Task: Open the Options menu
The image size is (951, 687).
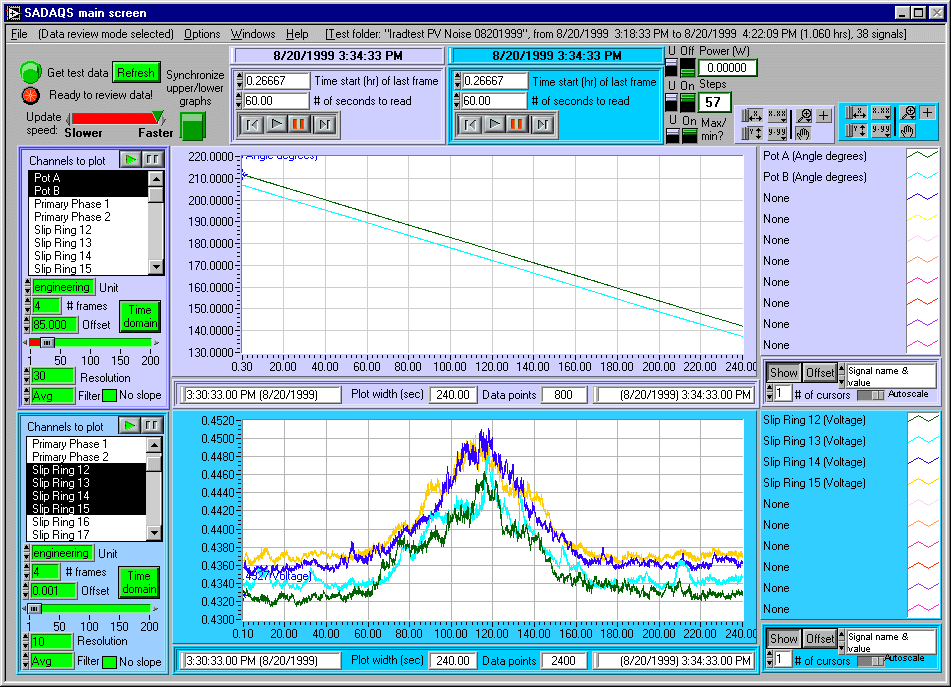Action: click(202, 34)
